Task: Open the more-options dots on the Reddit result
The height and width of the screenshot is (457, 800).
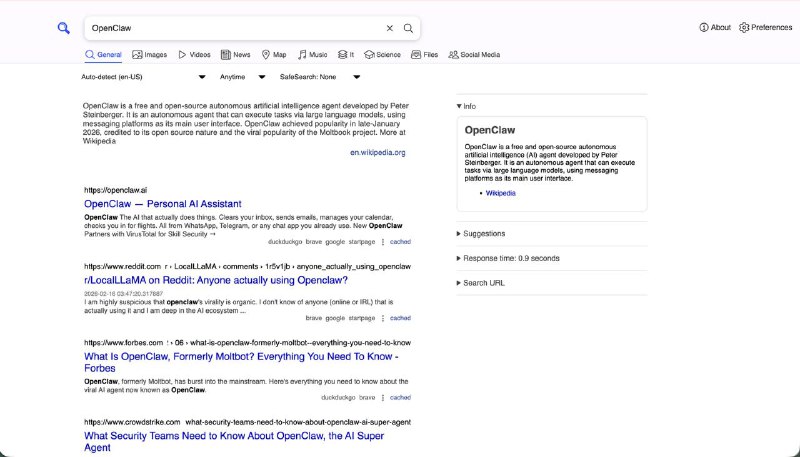Action: pyautogui.click(x=383, y=318)
